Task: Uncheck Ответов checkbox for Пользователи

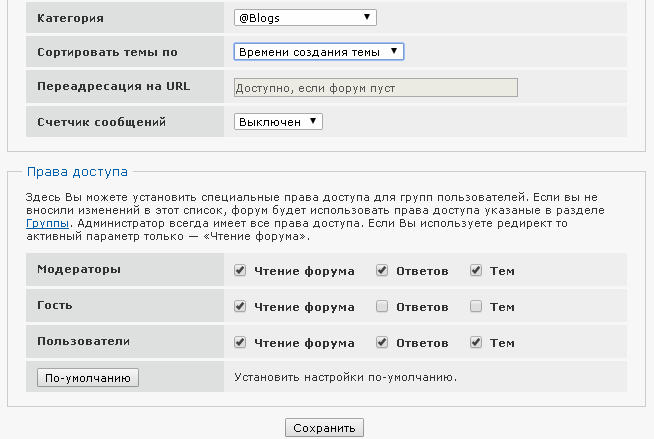Action: (382, 342)
